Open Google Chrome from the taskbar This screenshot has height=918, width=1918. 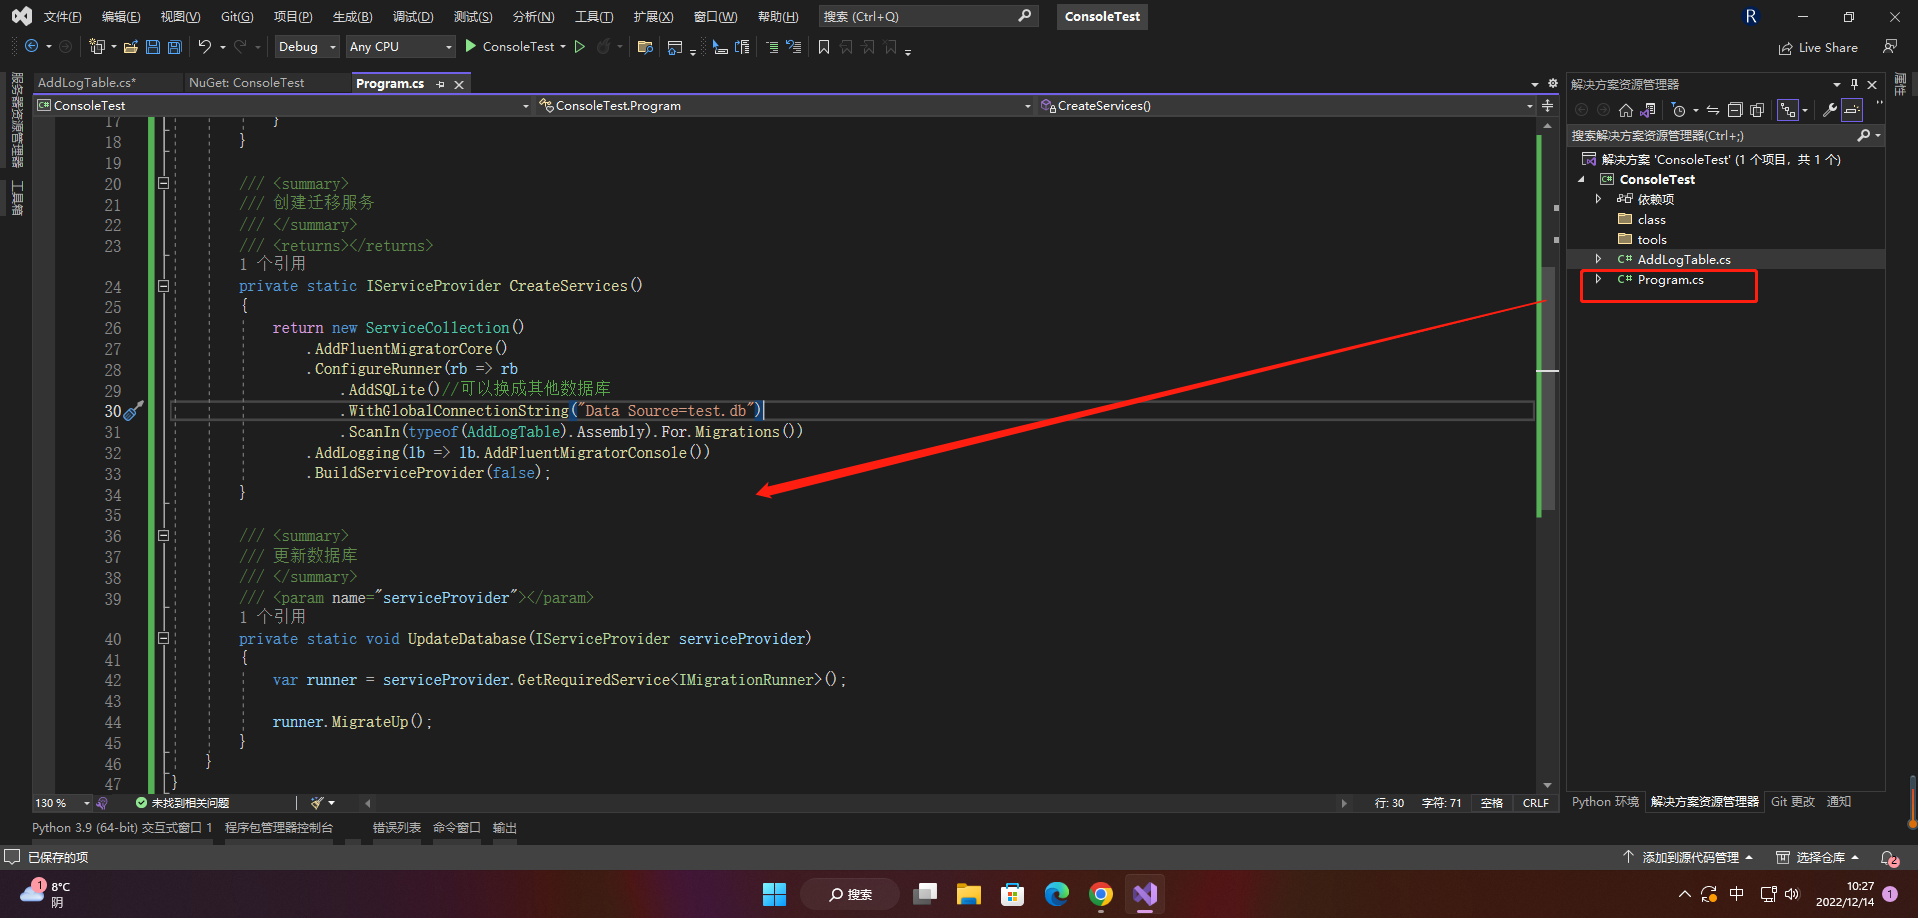[x=1101, y=894]
